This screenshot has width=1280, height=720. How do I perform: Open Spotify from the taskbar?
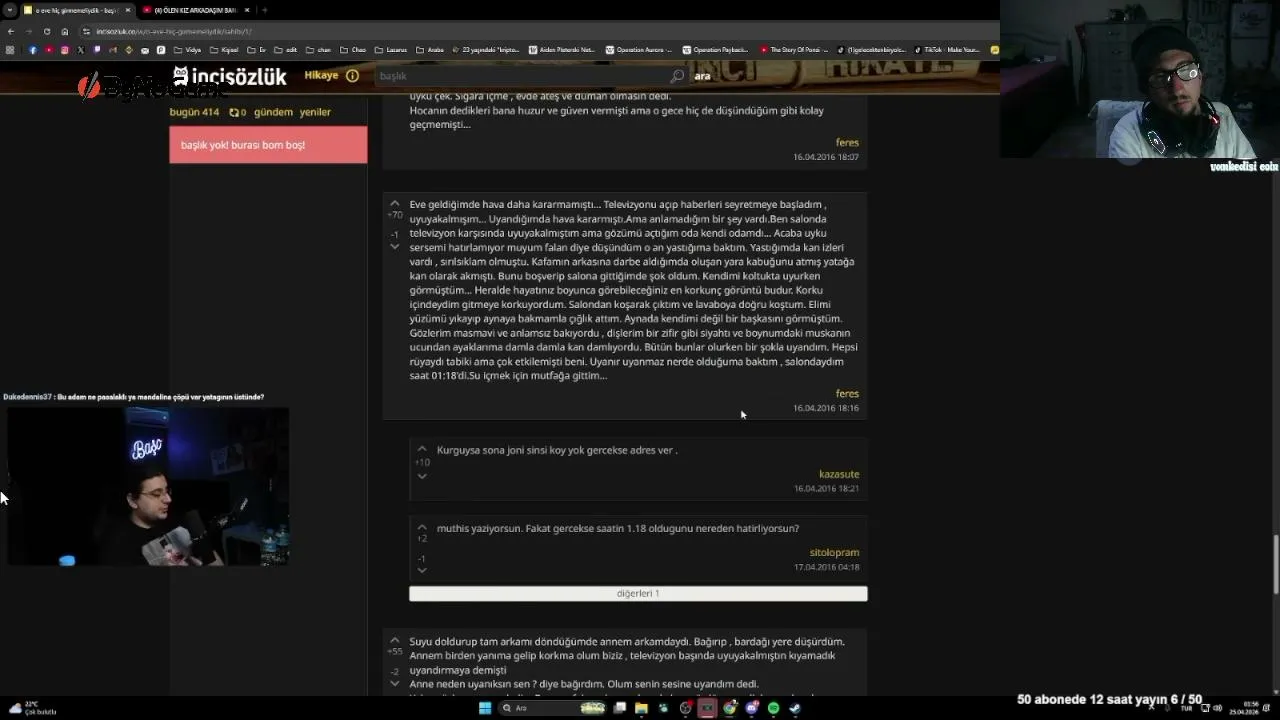773,708
